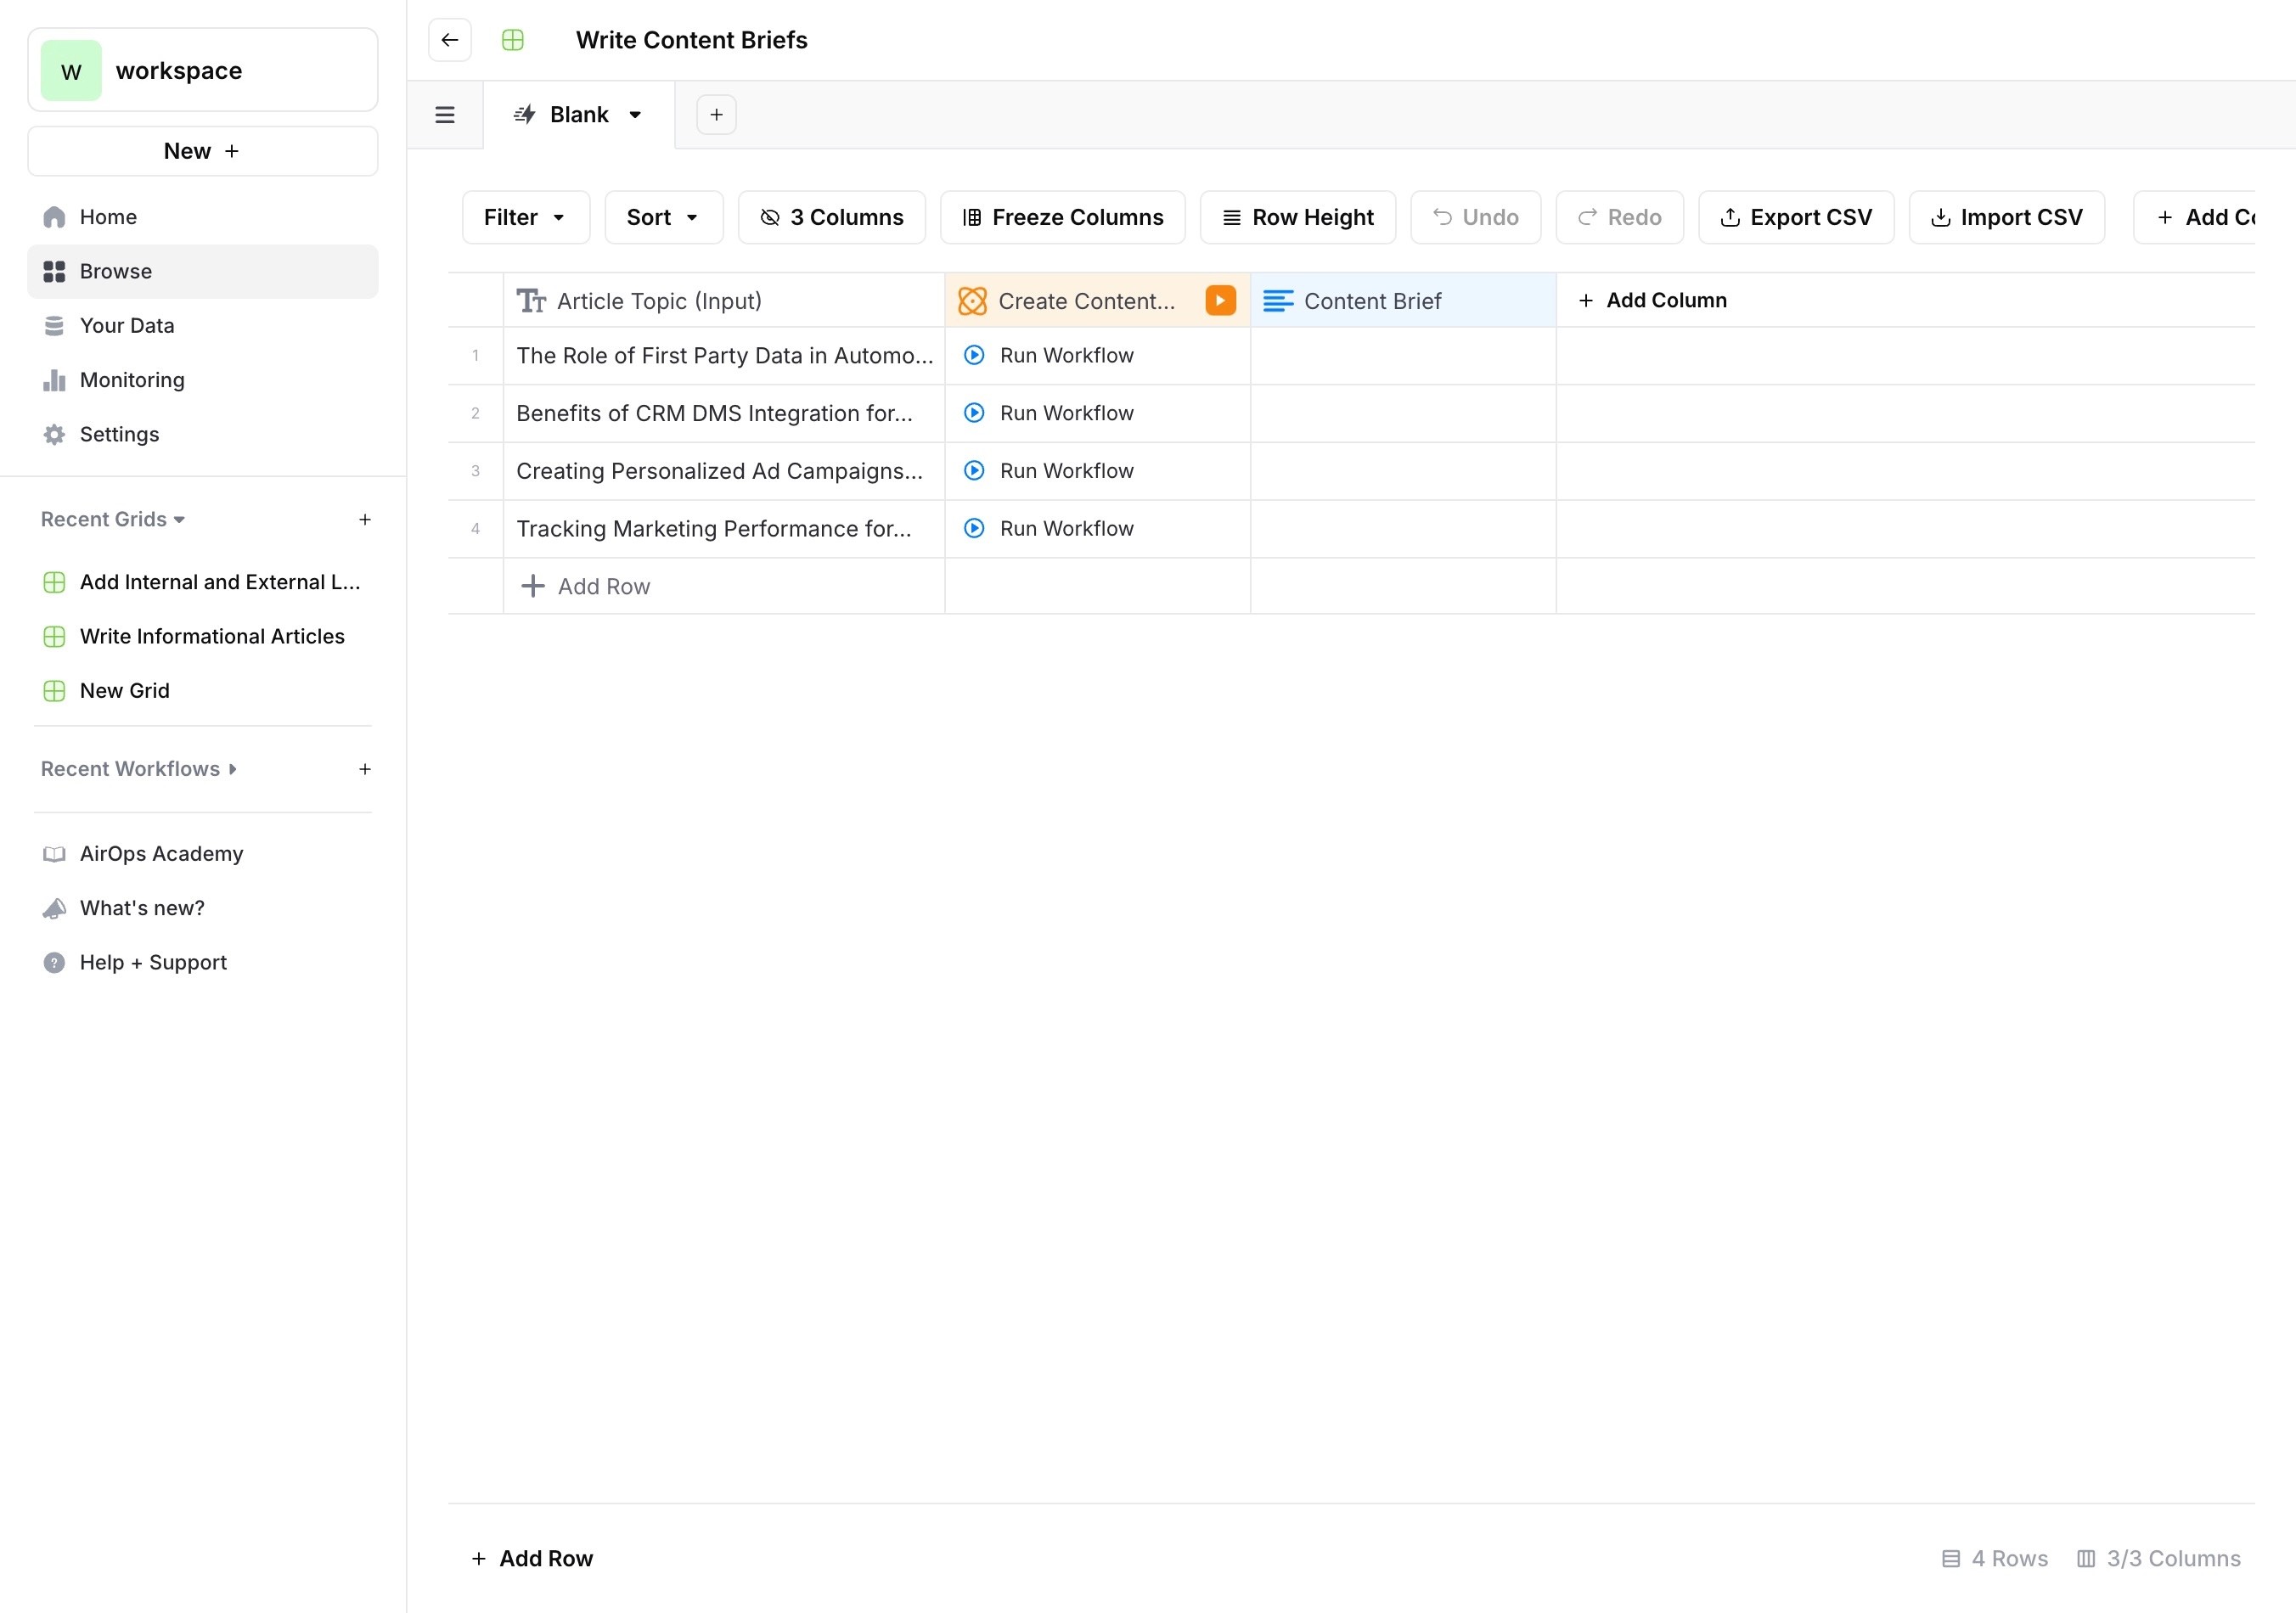Click the plus icon next to Recent Workflows
Viewport: 2296px width, 1613px height.
tap(365, 769)
